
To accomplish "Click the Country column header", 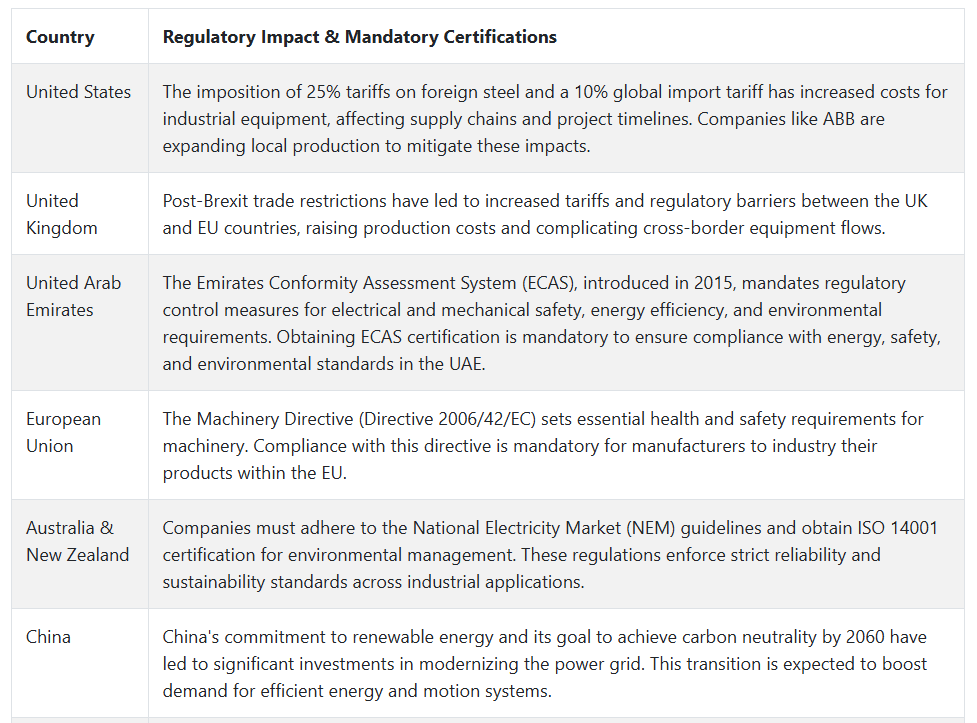I will [60, 37].
